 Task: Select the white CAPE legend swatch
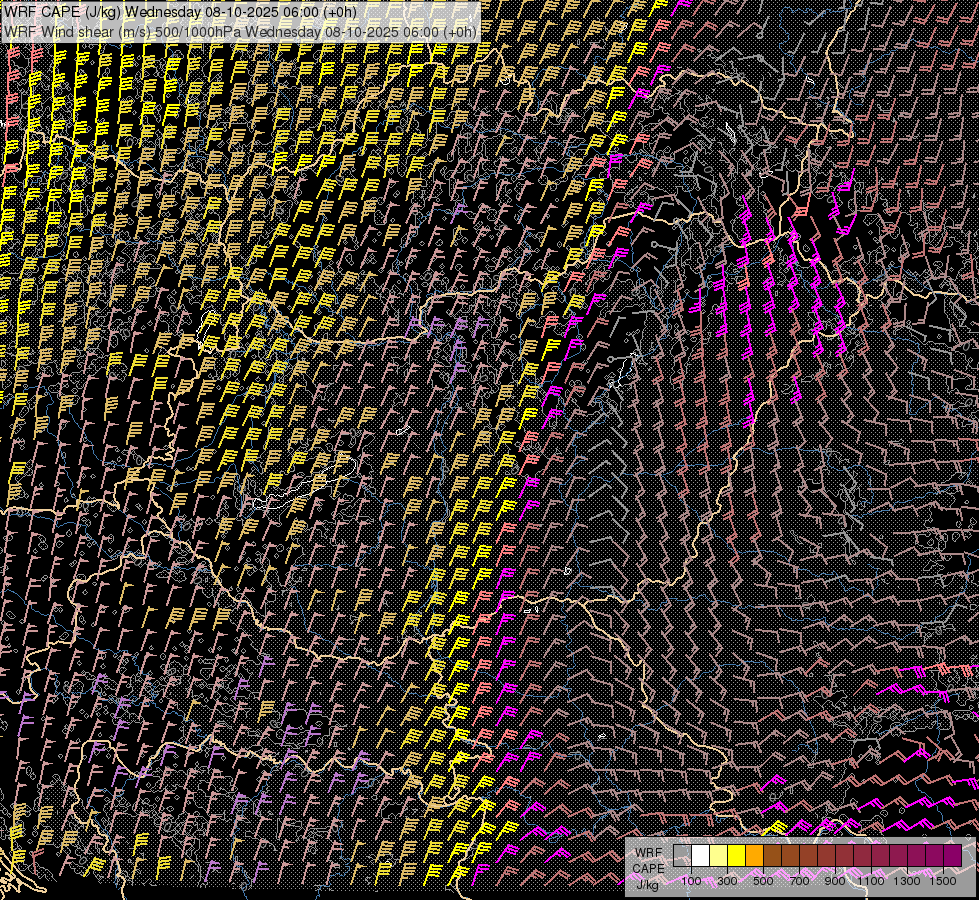pos(701,855)
